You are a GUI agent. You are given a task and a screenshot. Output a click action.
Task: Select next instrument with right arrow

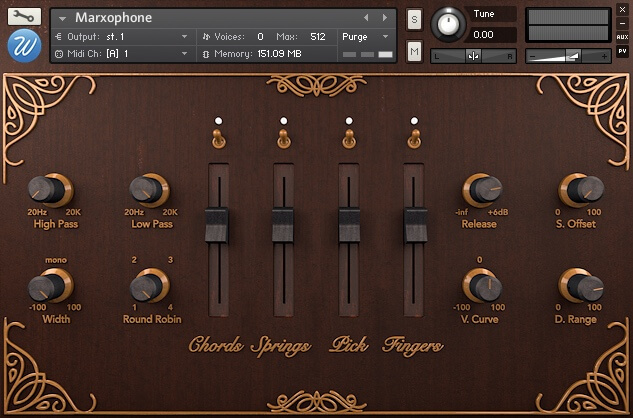click(x=385, y=17)
